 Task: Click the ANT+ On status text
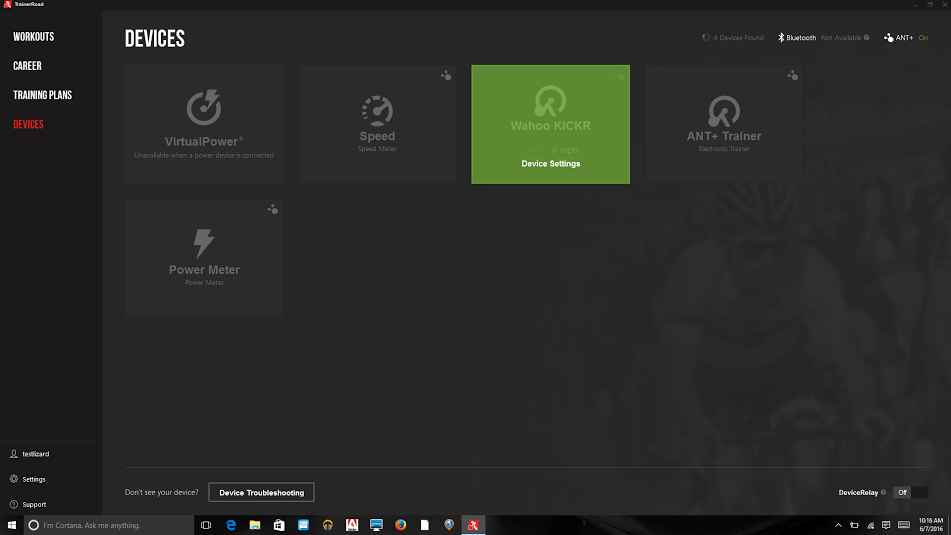tap(923, 38)
